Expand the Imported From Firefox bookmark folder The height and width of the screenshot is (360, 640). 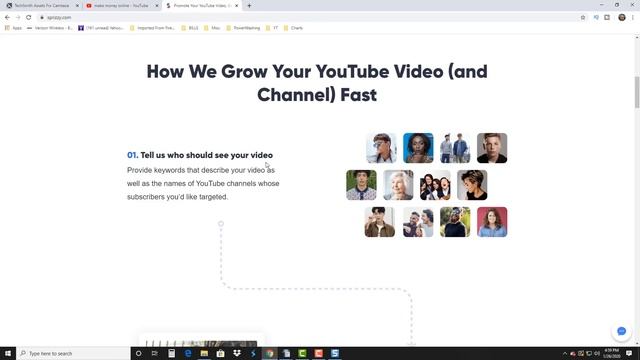point(152,28)
